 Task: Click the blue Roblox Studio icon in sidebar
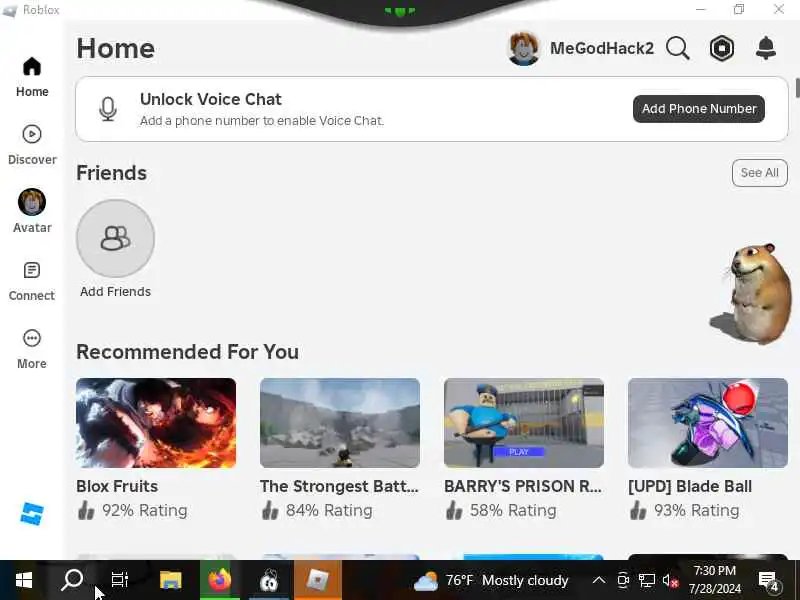(x=32, y=514)
